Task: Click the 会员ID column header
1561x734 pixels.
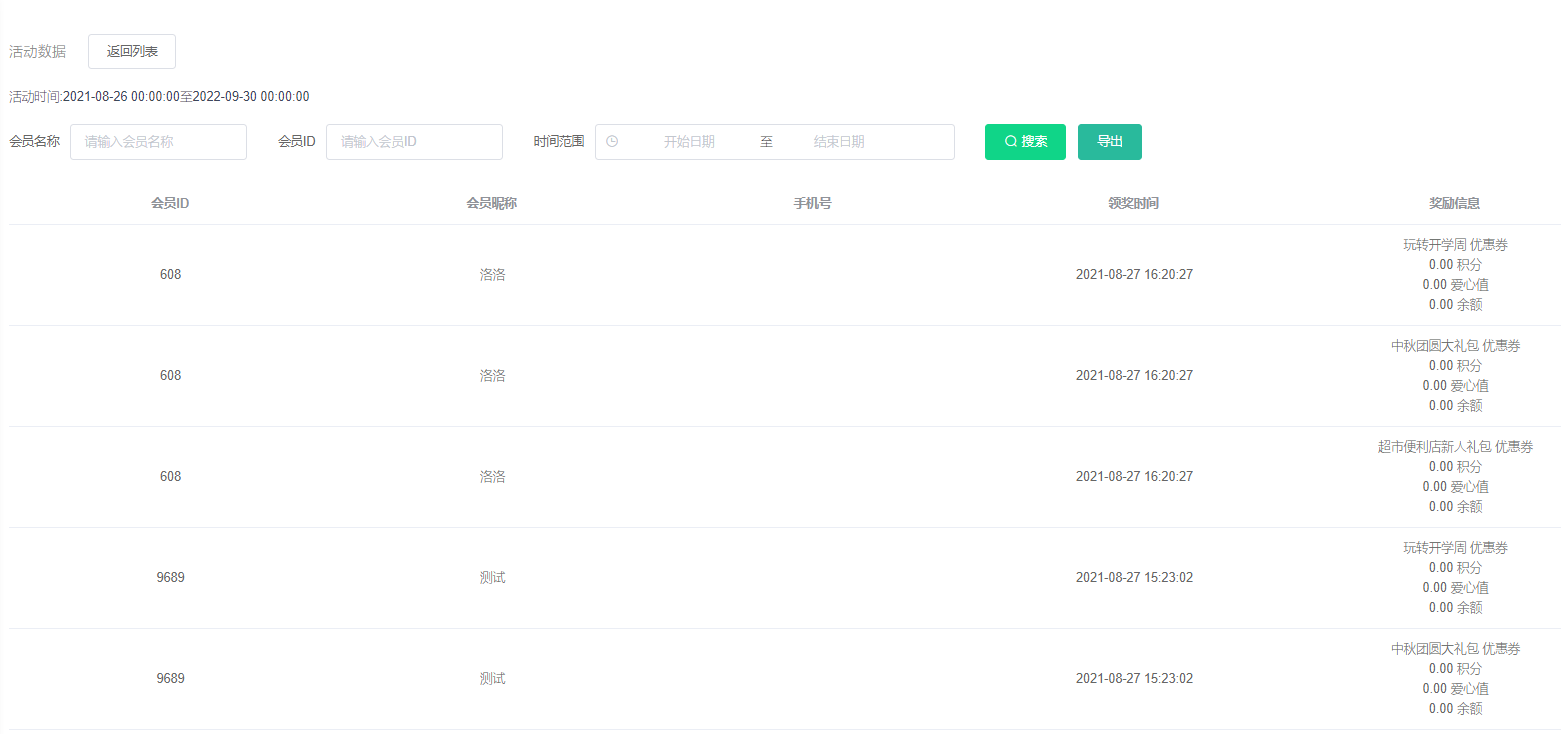Action: coord(171,203)
